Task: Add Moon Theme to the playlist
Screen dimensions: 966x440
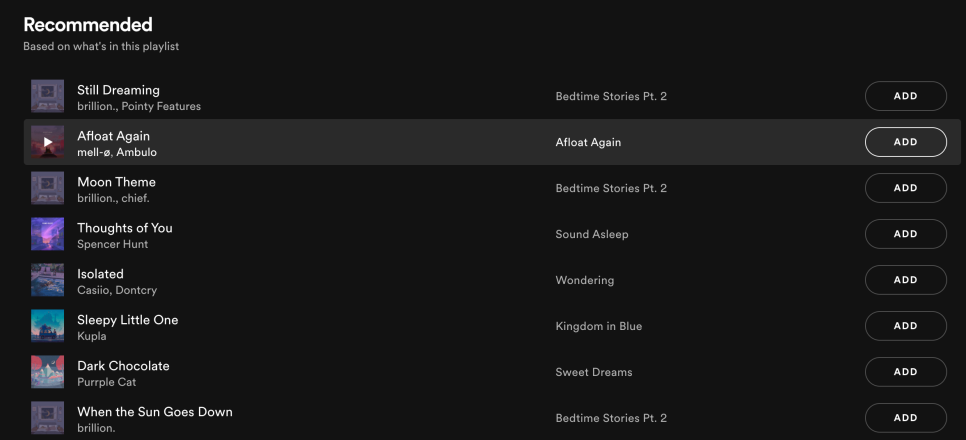Action: click(x=906, y=188)
